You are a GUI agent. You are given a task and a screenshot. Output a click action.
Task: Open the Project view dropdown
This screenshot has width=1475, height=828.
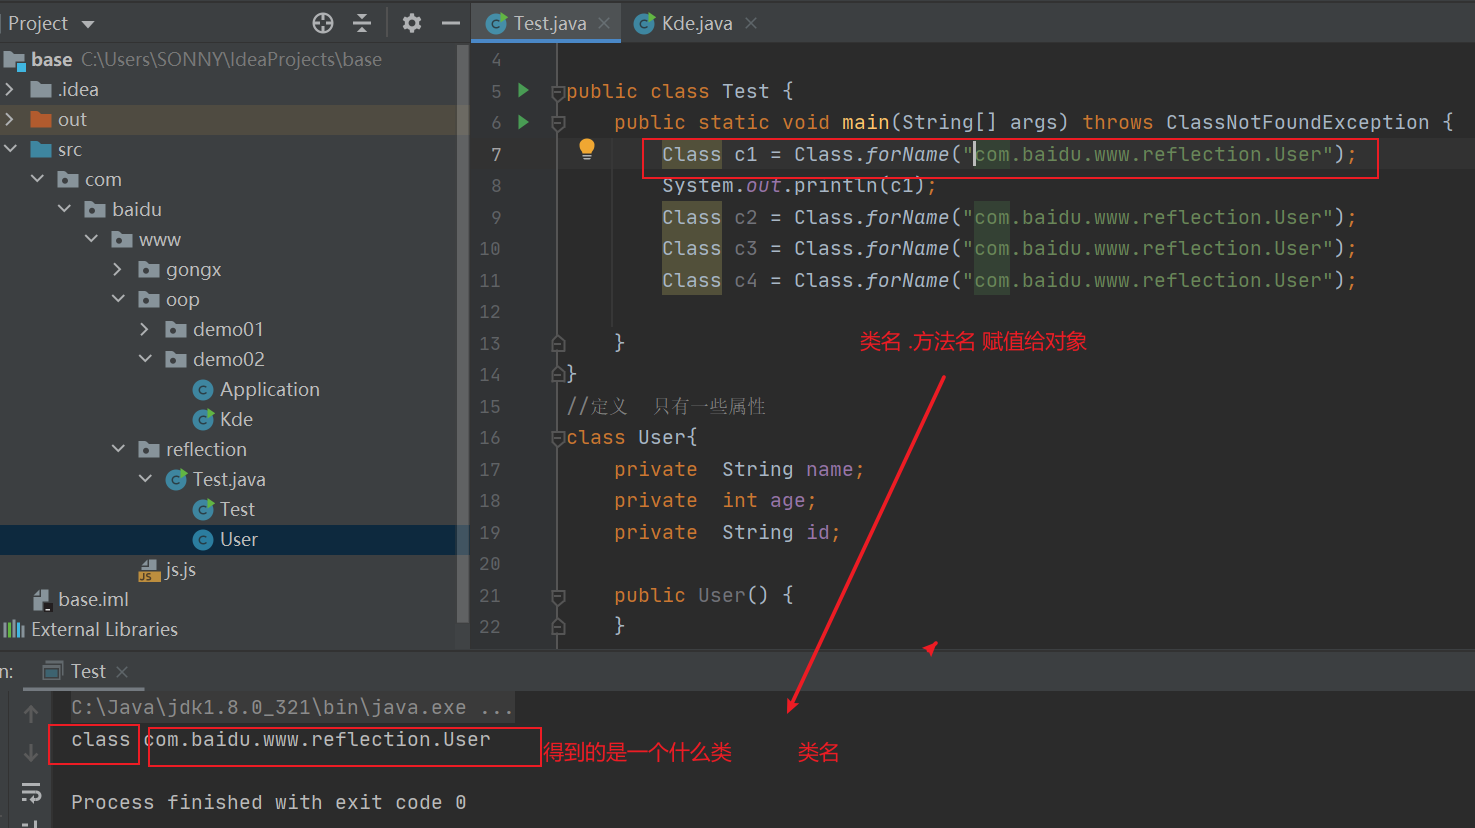click(x=88, y=24)
